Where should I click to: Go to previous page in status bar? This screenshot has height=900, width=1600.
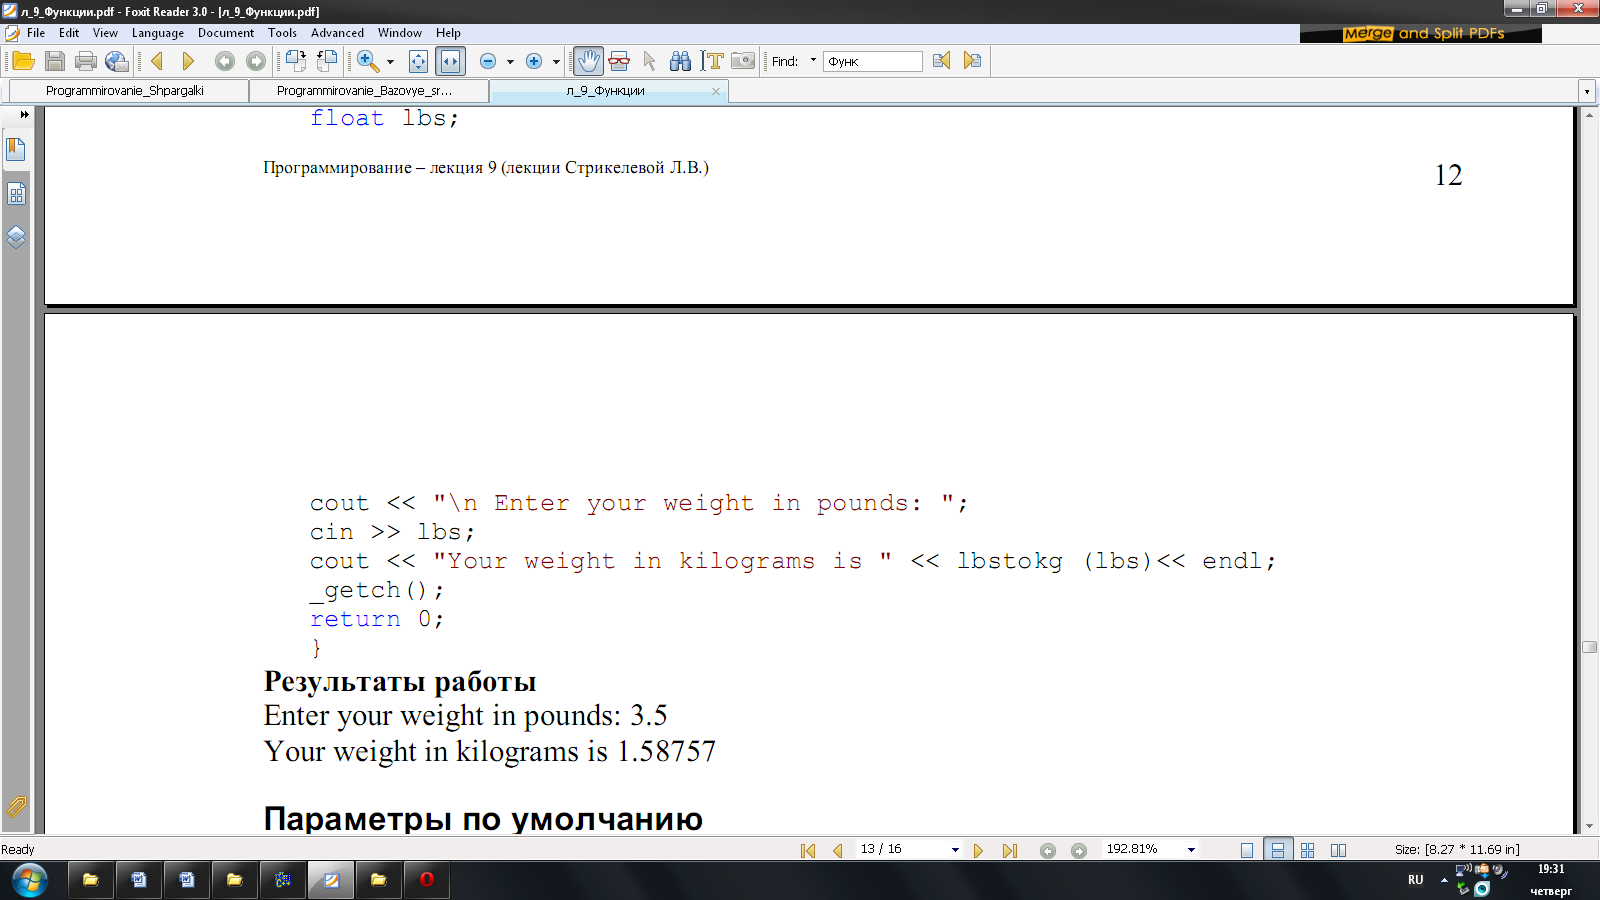[837, 850]
